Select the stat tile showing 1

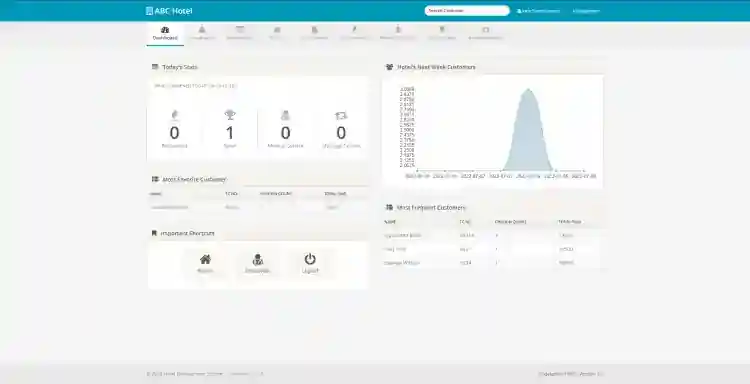230,130
